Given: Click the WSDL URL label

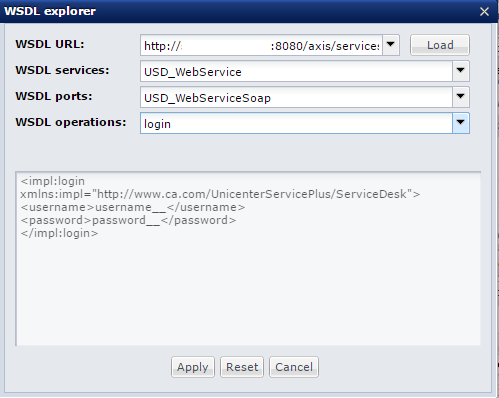Looking at the screenshot, I should 50,44.
